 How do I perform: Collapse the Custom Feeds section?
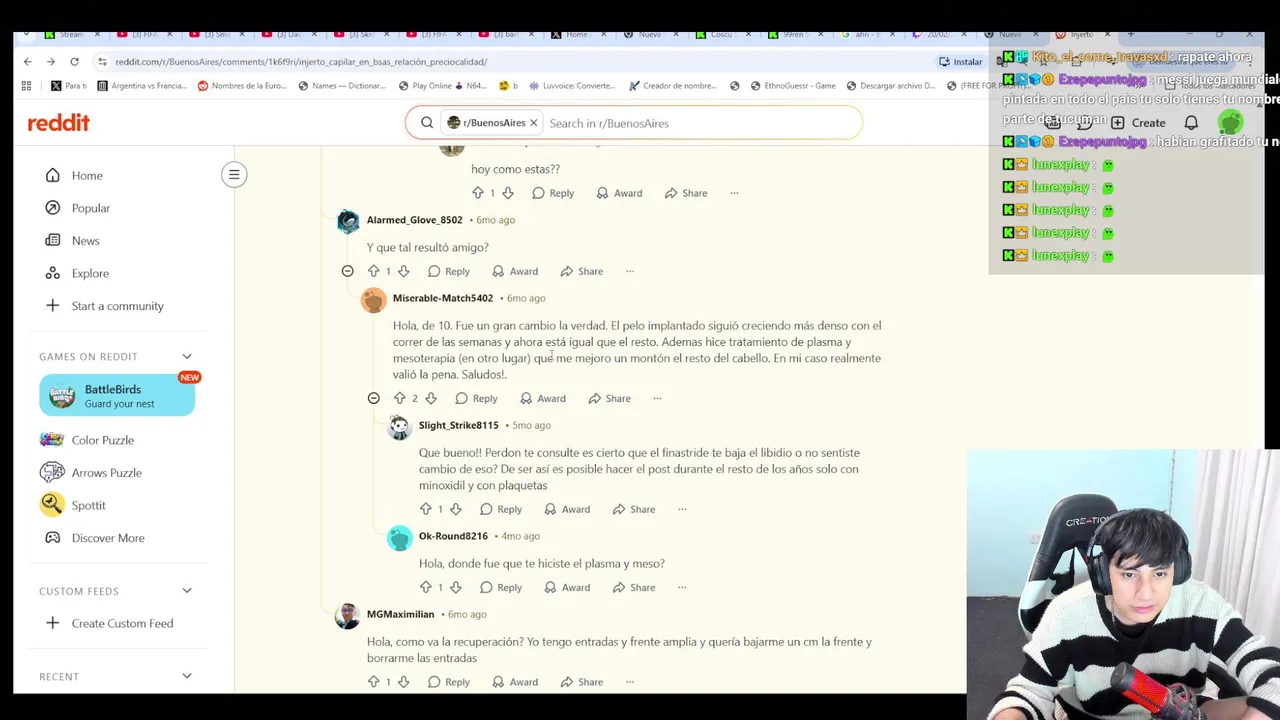(186, 591)
